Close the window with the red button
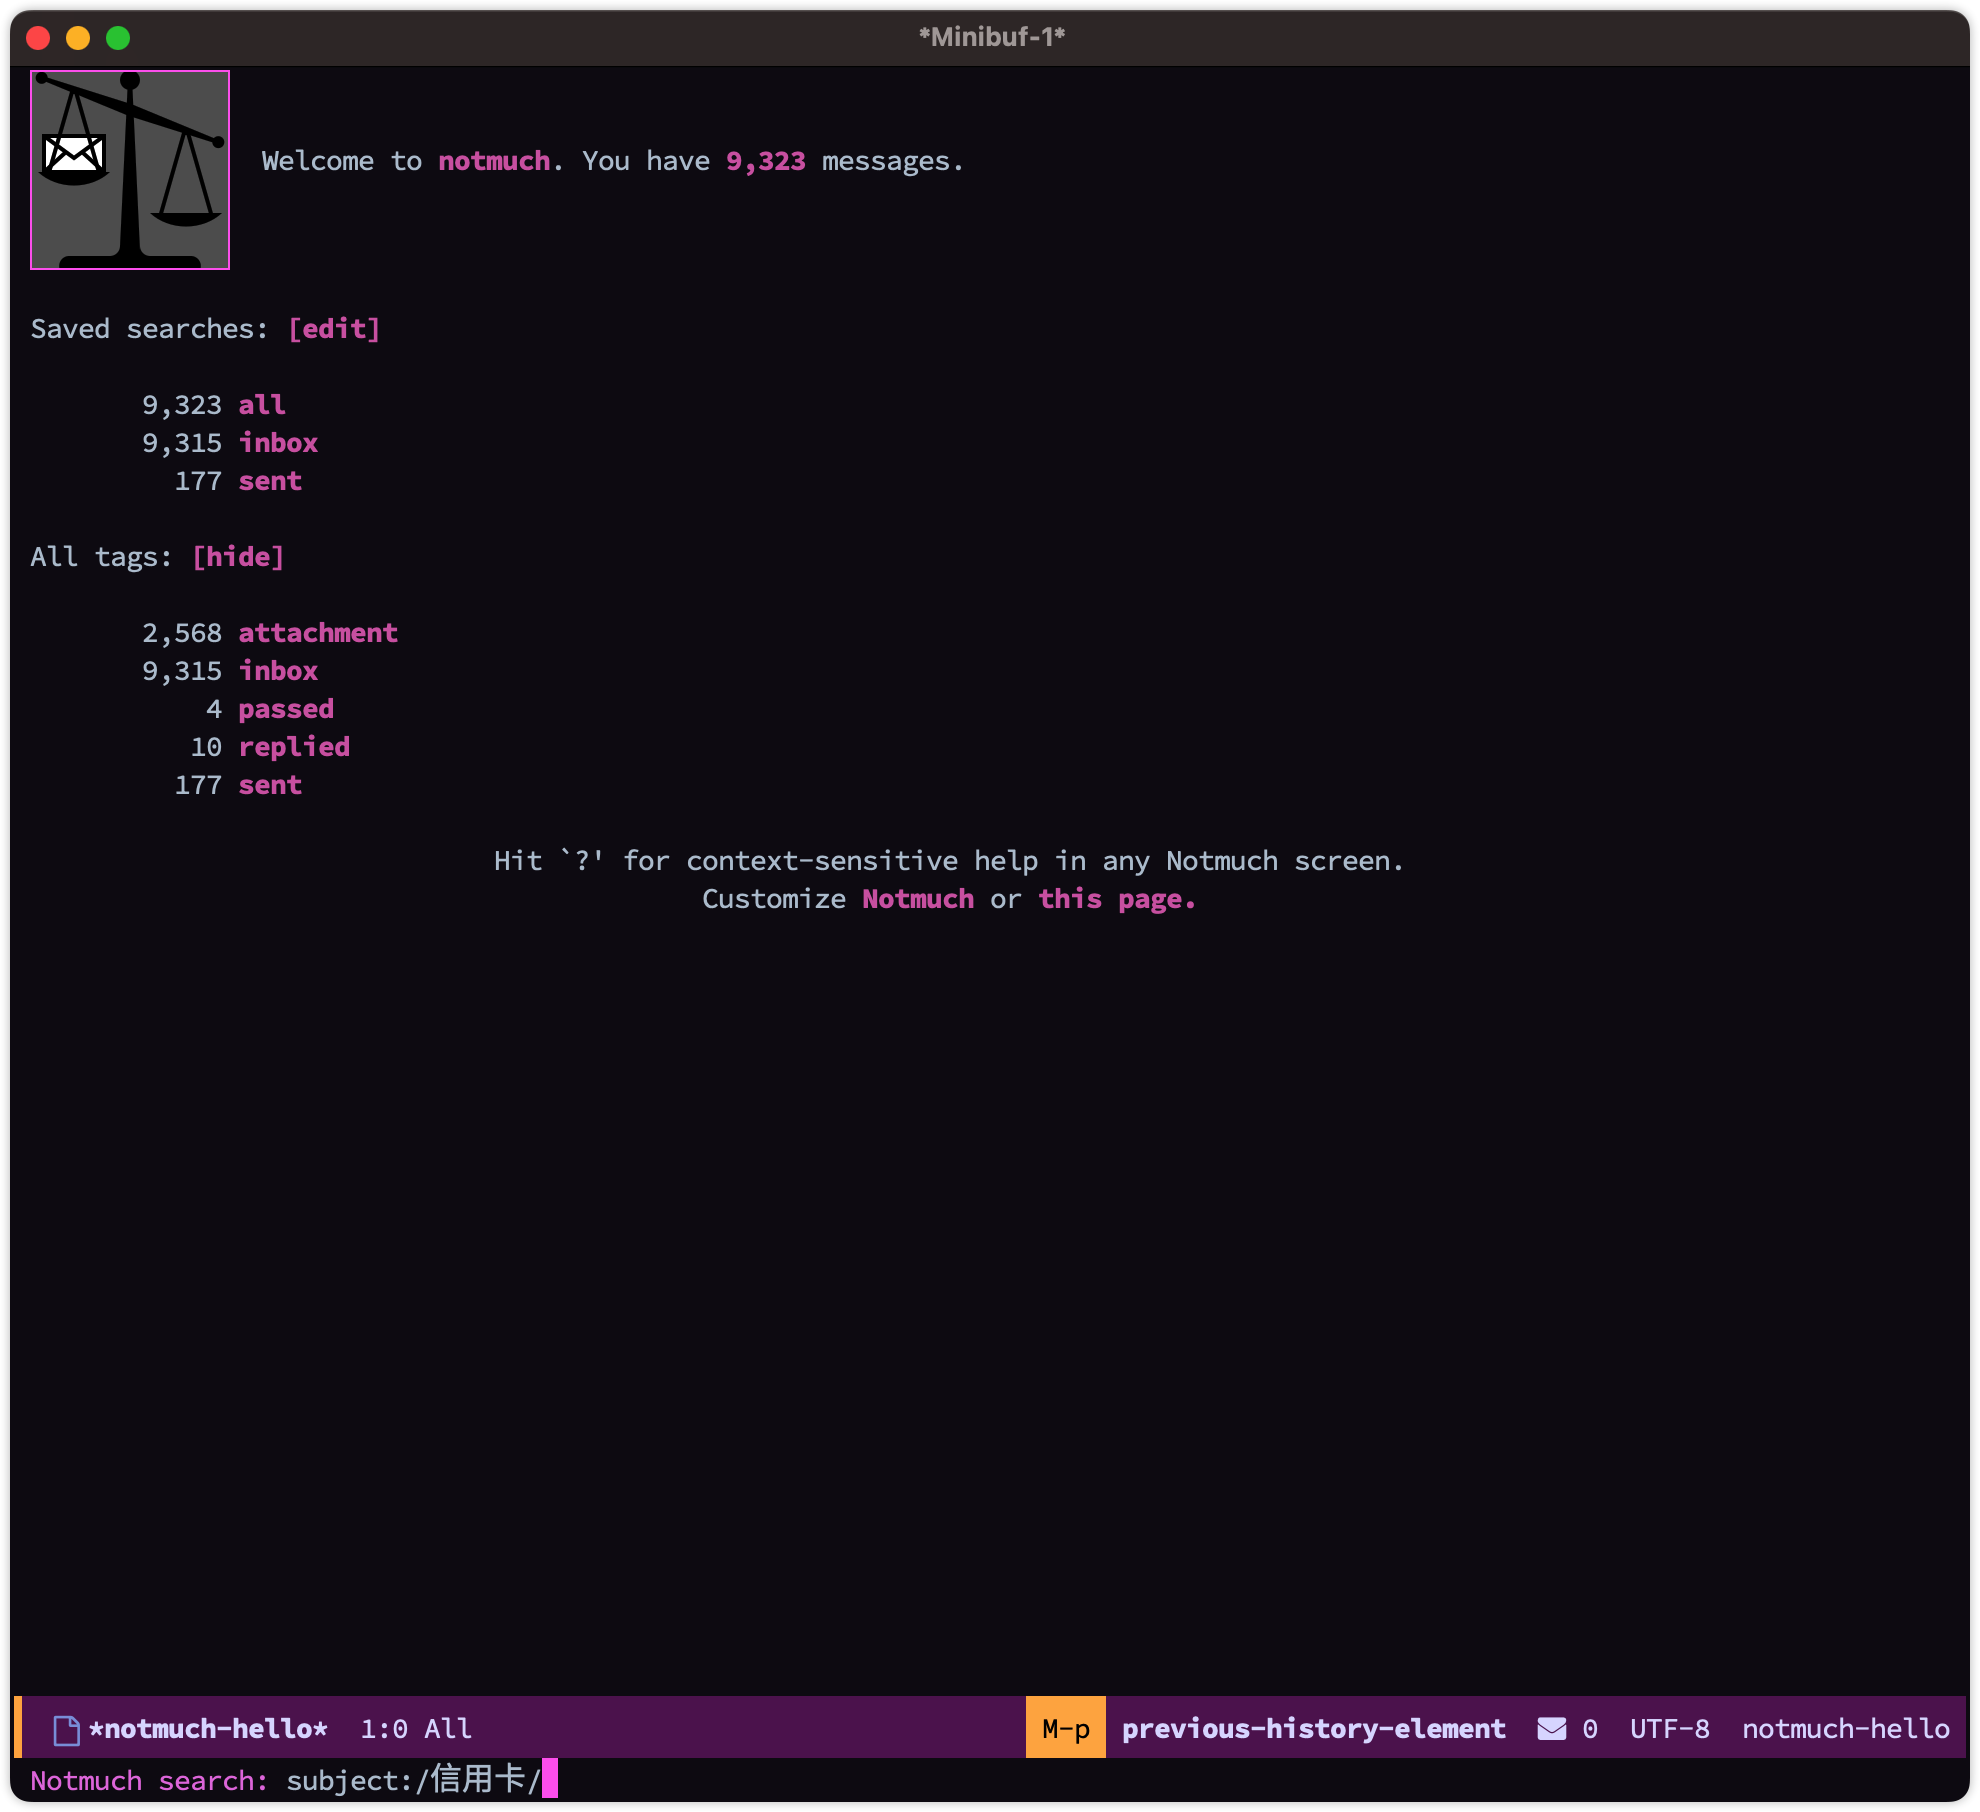Image resolution: width=1980 pixels, height=1812 pixels. click(x=38, y=38)
